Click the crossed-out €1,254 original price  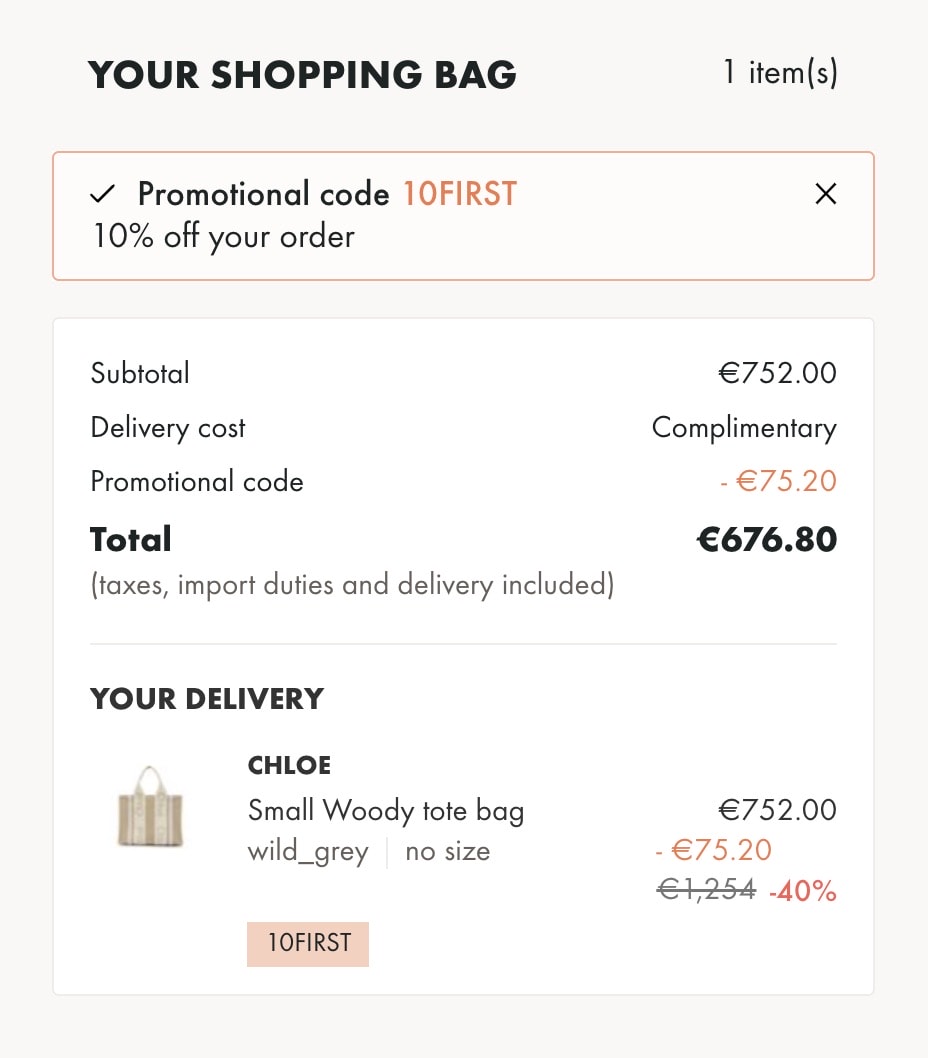(x=706, y=889)
